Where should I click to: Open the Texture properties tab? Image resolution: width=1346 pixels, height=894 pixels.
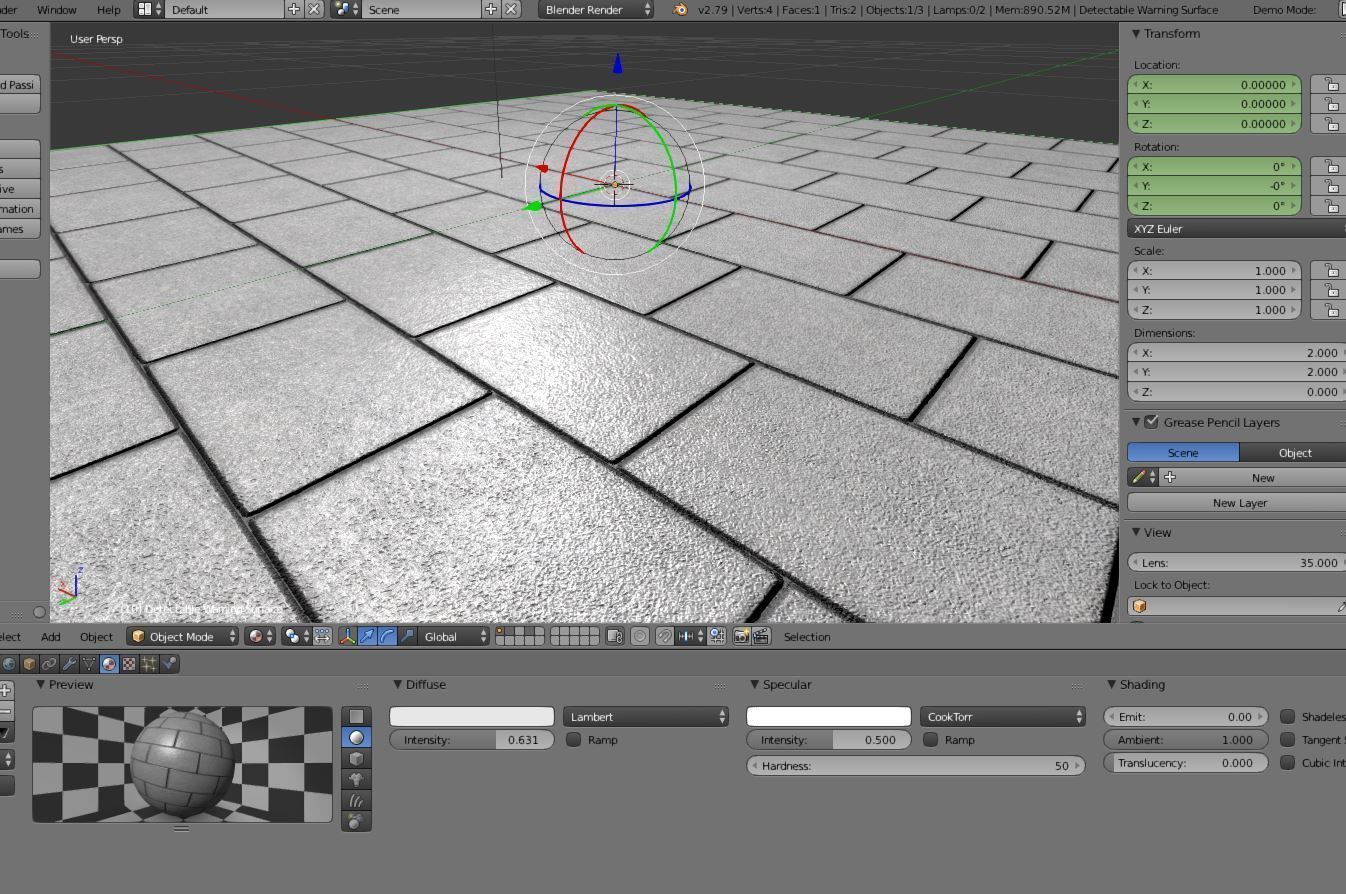tap(129, 663)
